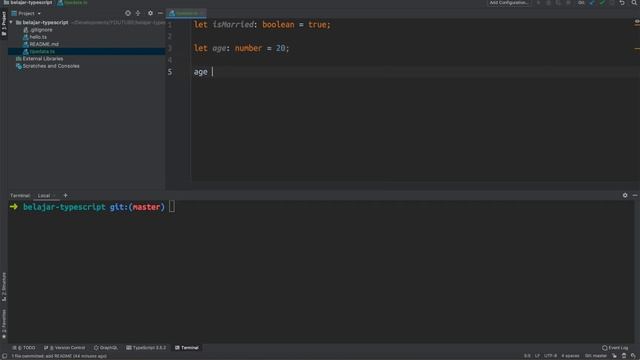Click the terminal prompt input area
Screen dimensions: 640x360
172,207
